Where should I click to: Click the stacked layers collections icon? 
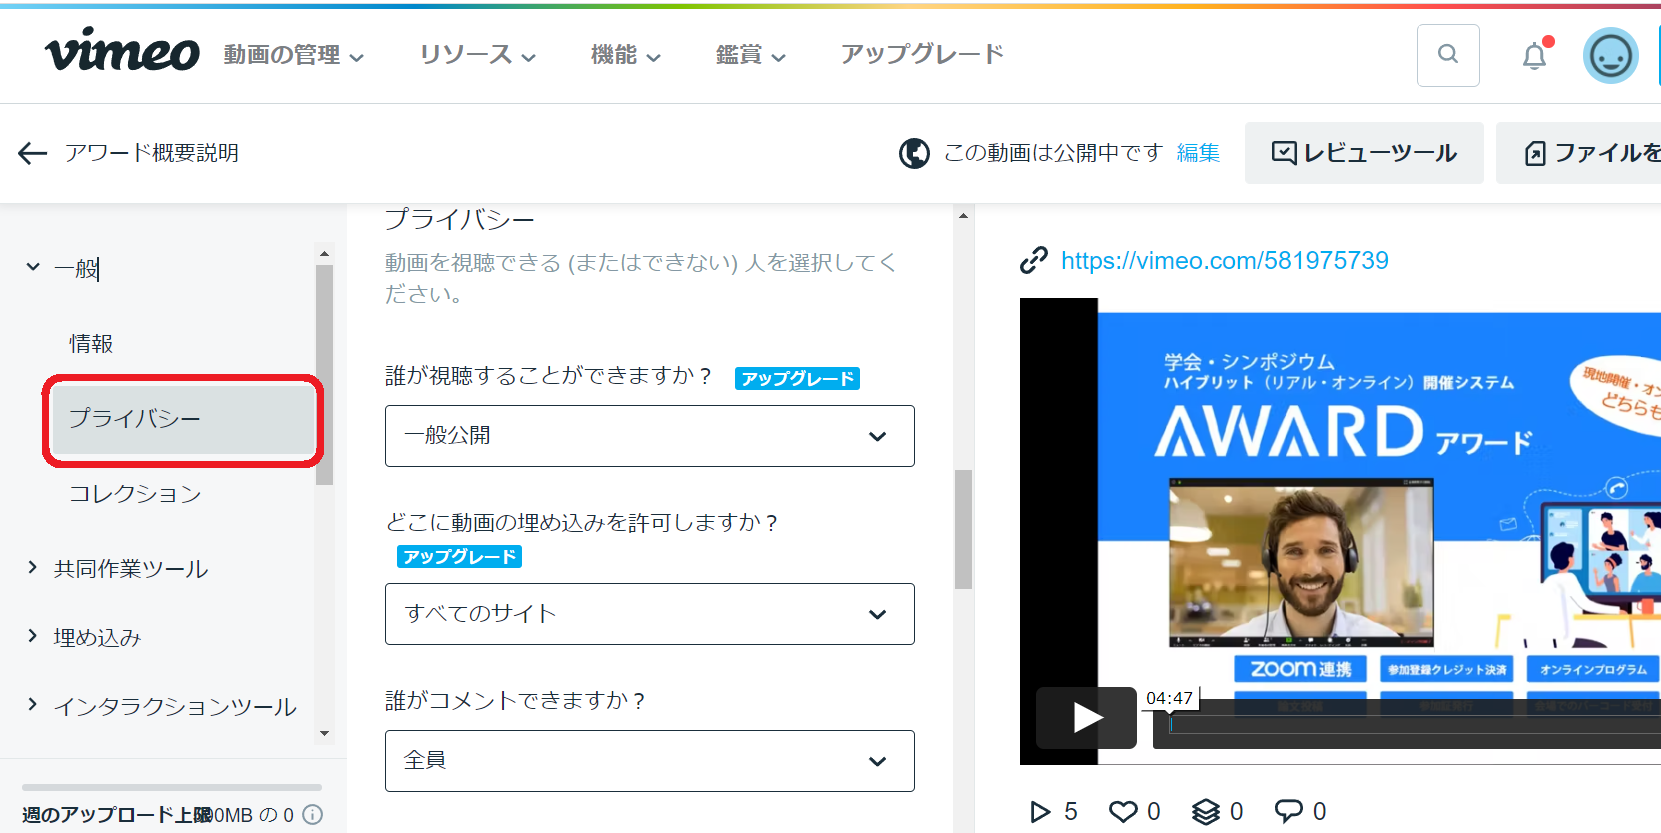(1206, 811)
